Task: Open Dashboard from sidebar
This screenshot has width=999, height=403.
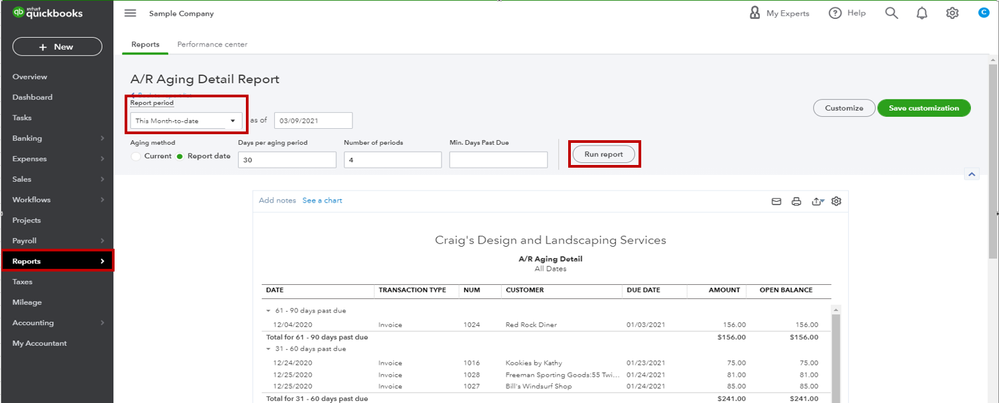Action: (32, 97)
